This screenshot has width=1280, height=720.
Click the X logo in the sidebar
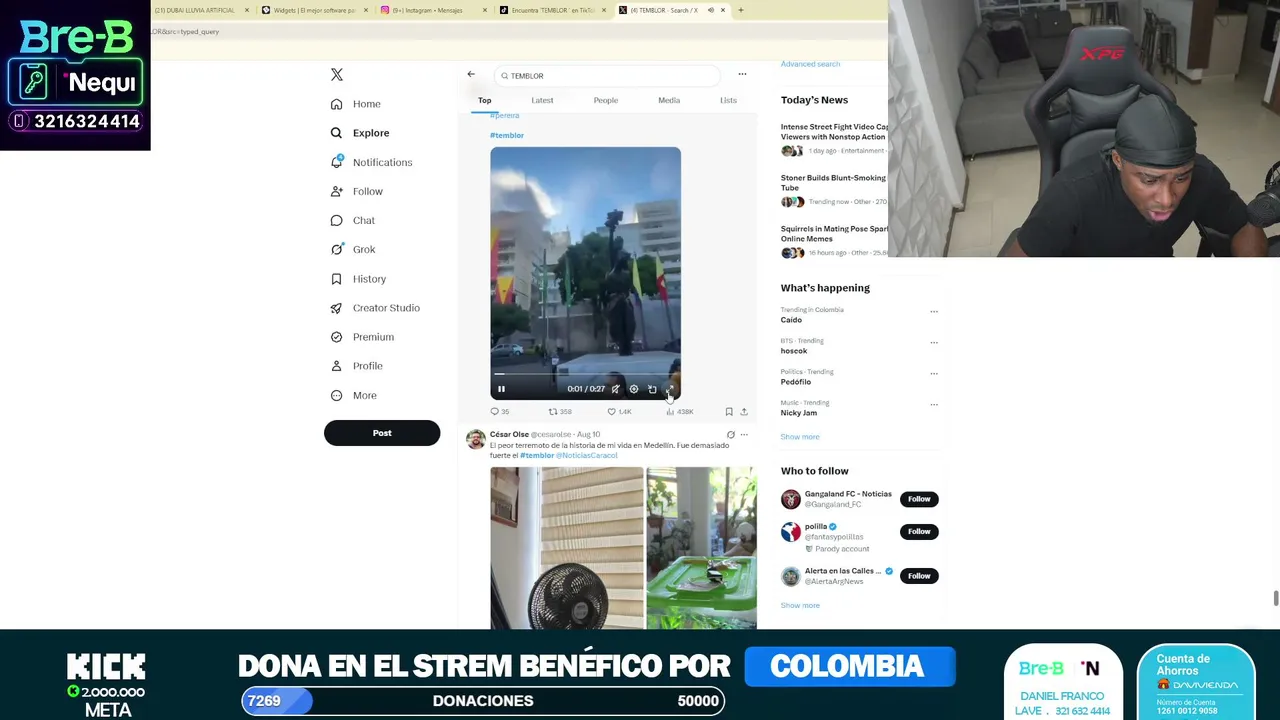[337, 75]
